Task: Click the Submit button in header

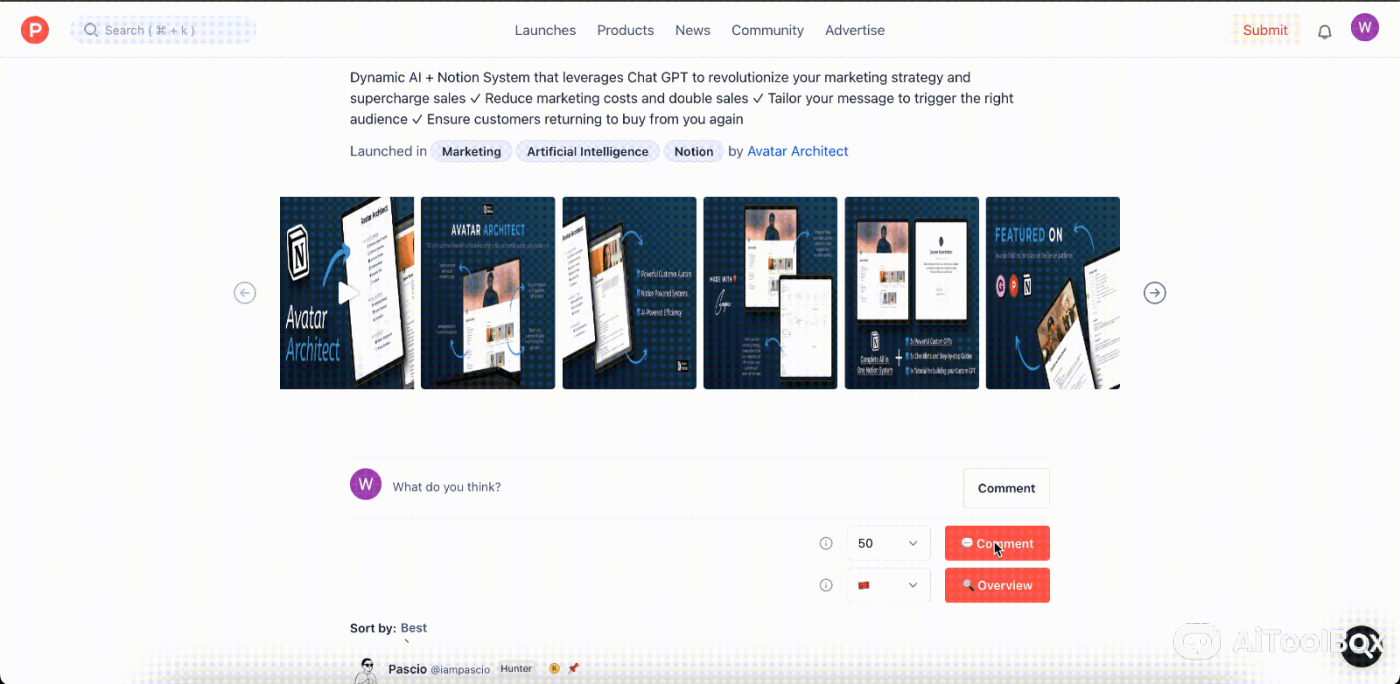Action: coord(1264,30)
